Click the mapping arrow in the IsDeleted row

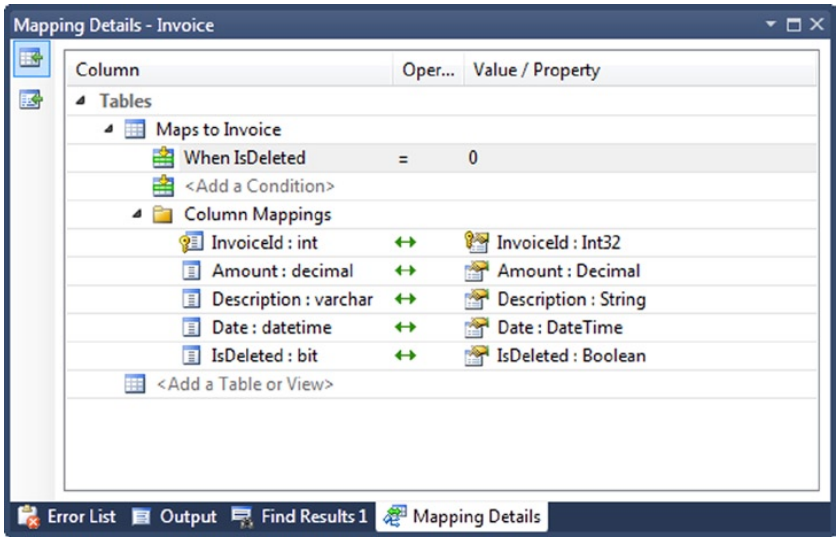pos(406,356)
